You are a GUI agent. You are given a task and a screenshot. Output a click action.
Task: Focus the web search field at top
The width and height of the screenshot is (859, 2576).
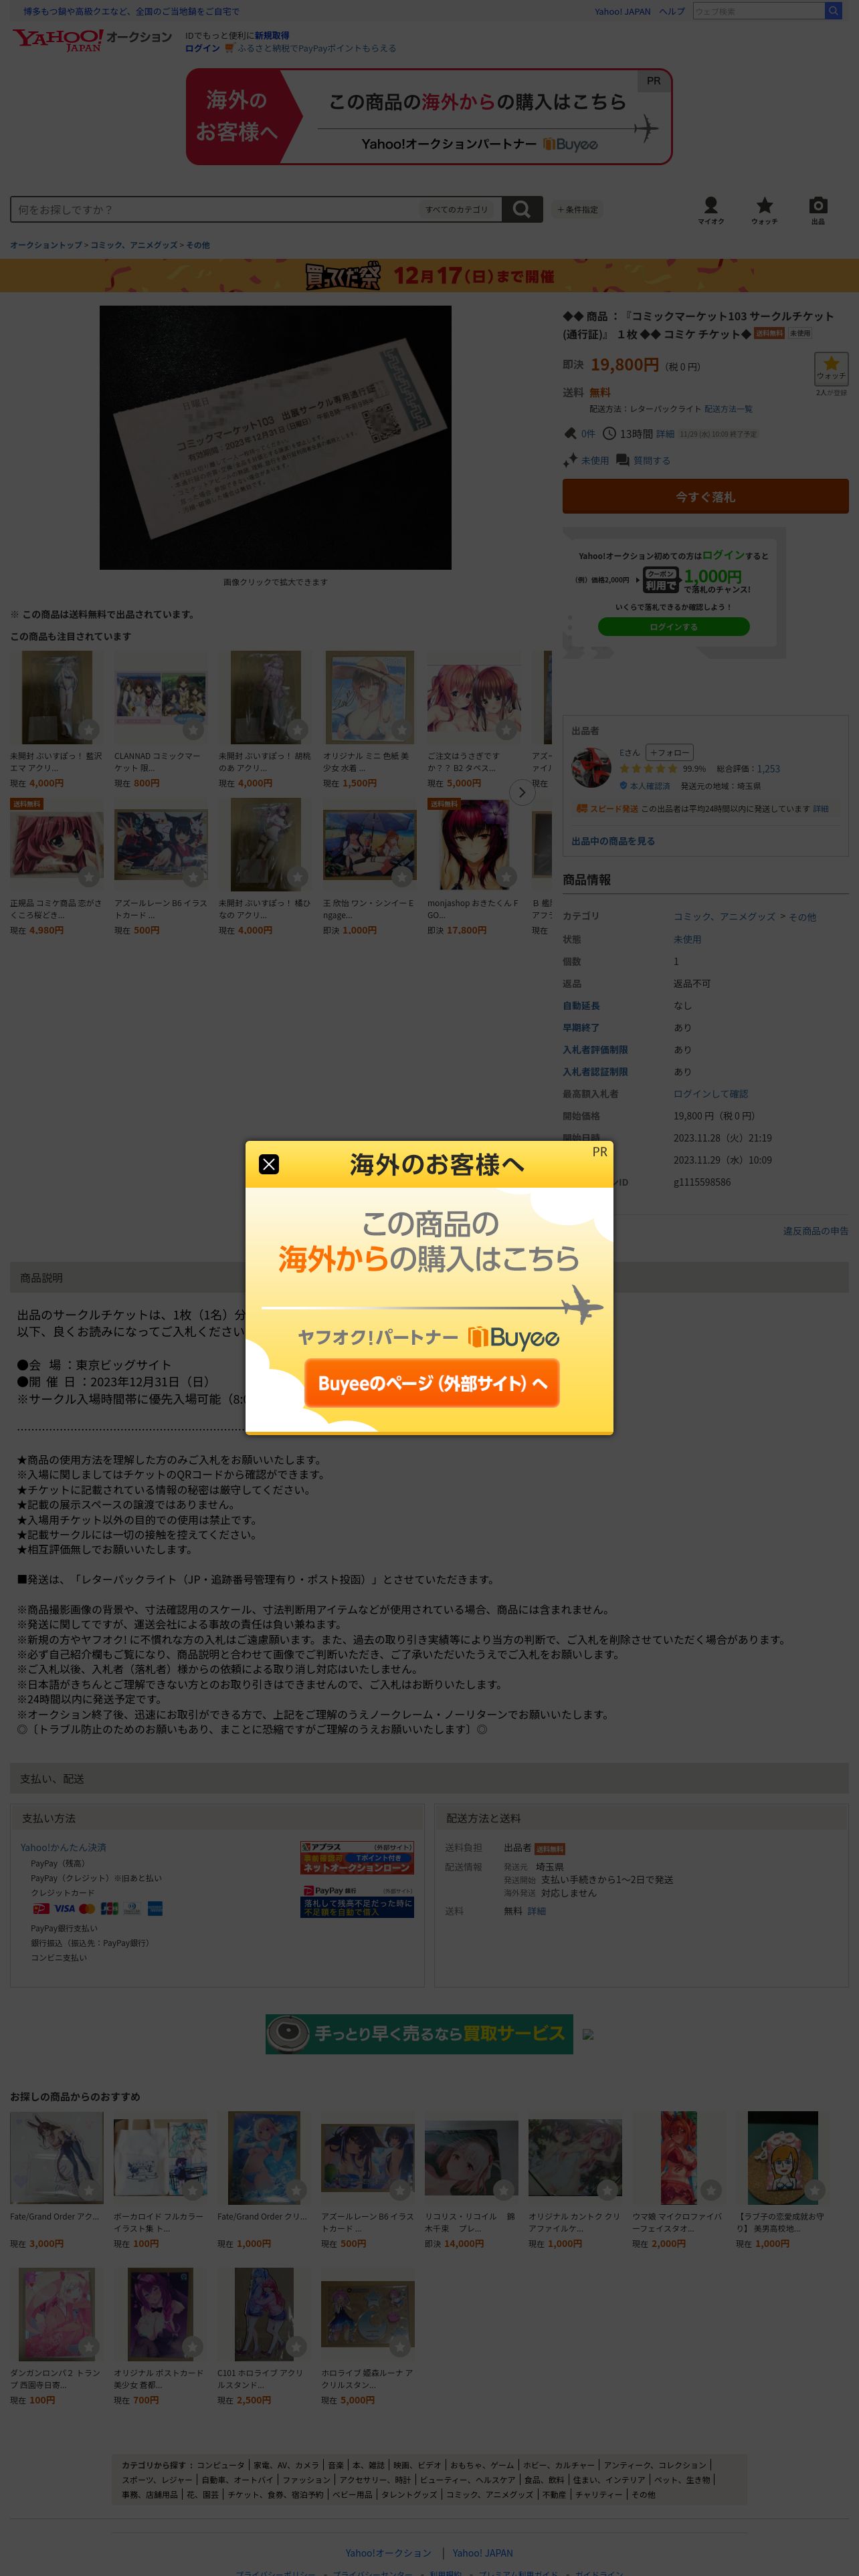pos(758,11)
